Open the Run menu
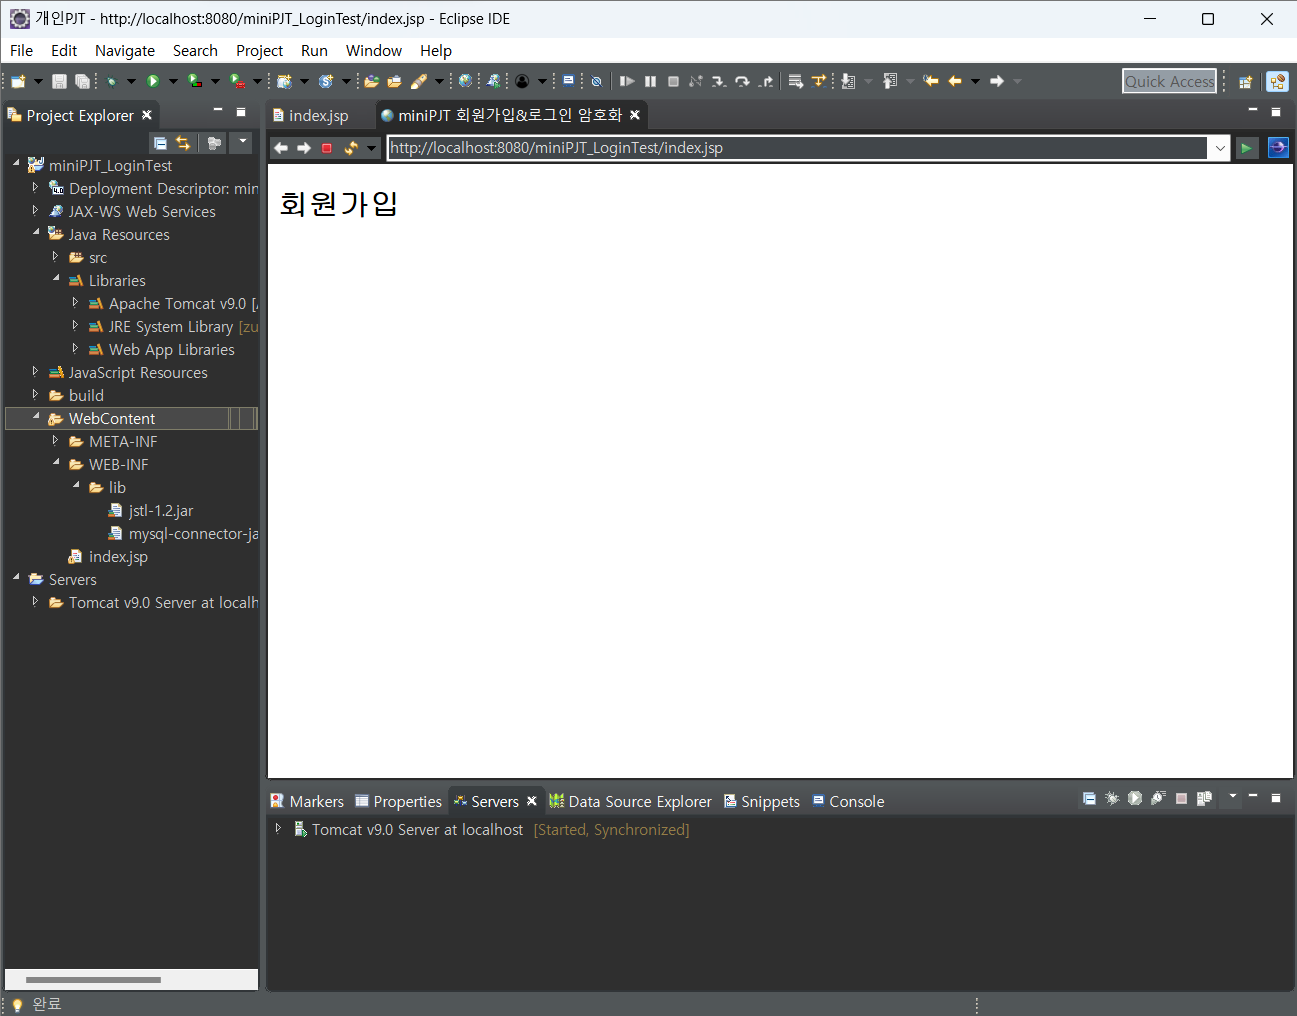The width and height of the screenshot is (1297, 1016). coord(314,51)
